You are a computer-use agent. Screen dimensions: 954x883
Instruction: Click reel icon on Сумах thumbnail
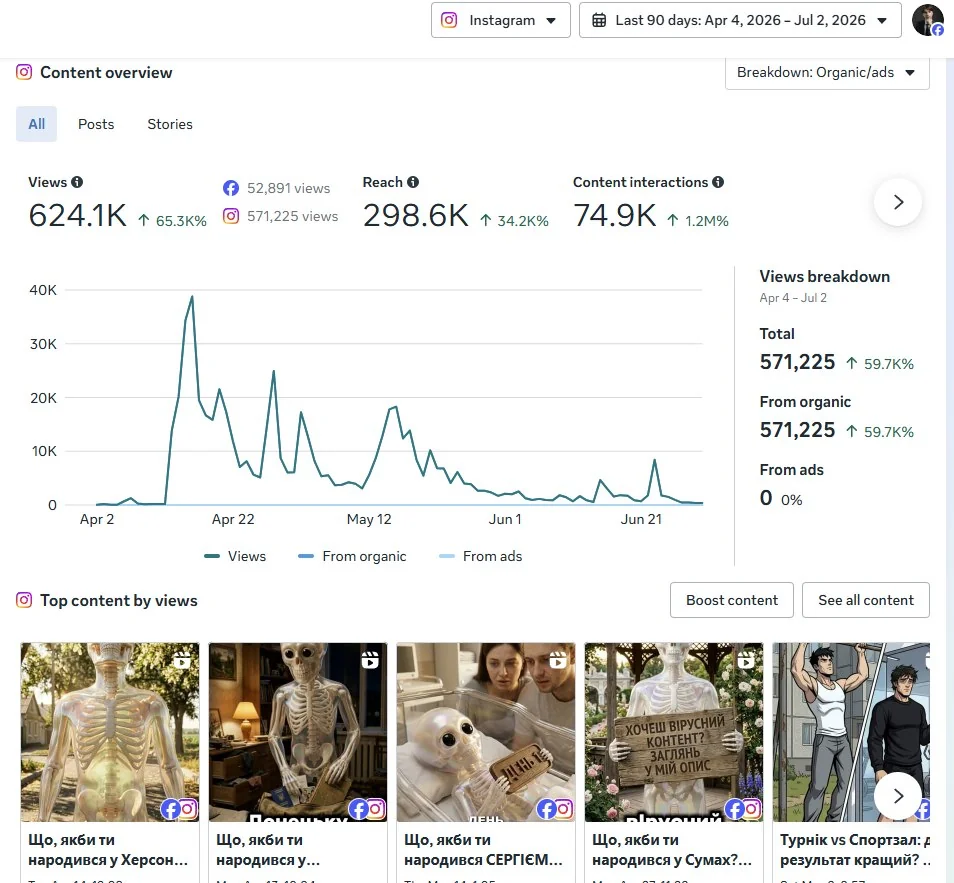[x=746, y=660]
